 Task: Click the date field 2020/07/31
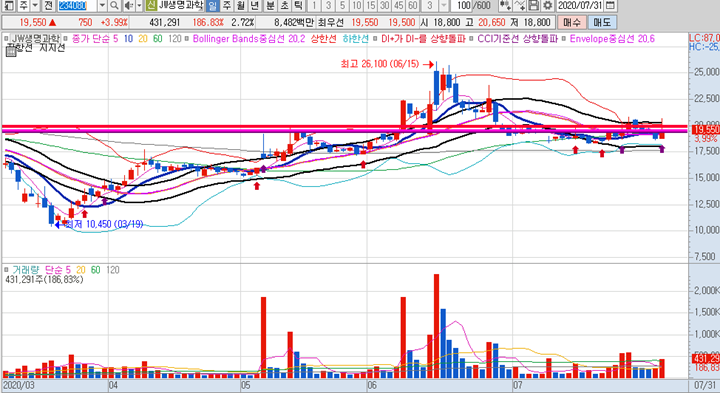(x=579, y=6)
